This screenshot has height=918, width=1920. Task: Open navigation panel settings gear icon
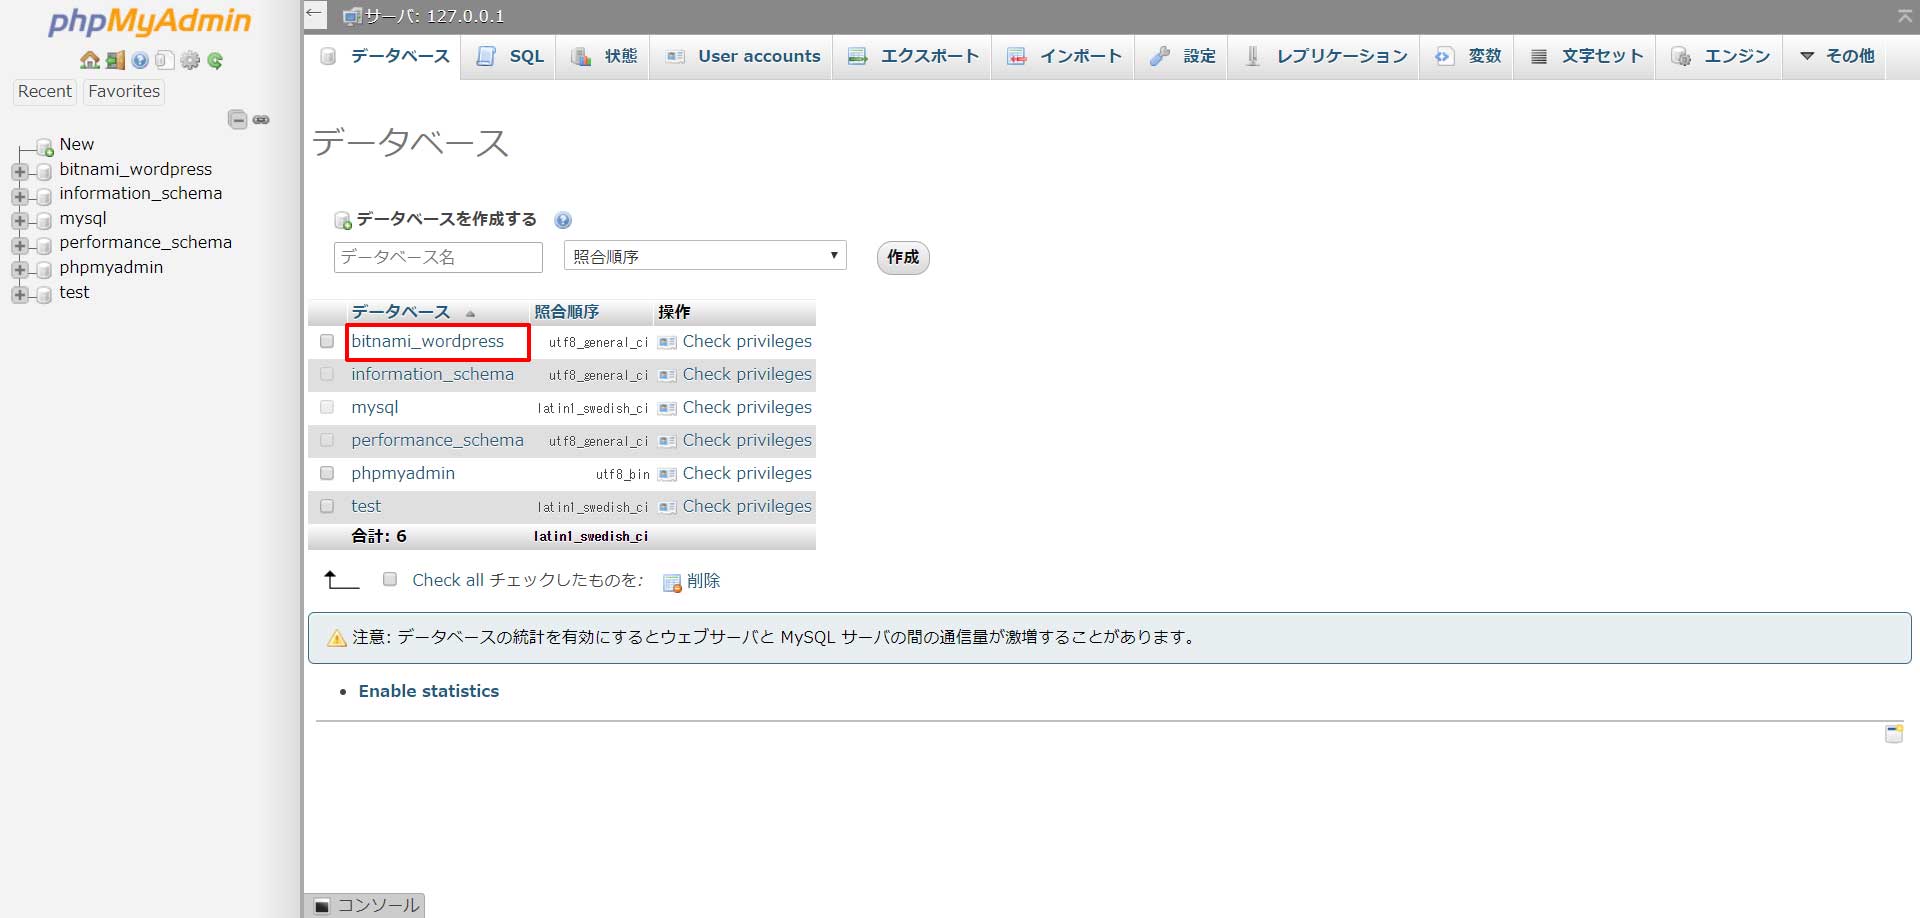(190, 60)
